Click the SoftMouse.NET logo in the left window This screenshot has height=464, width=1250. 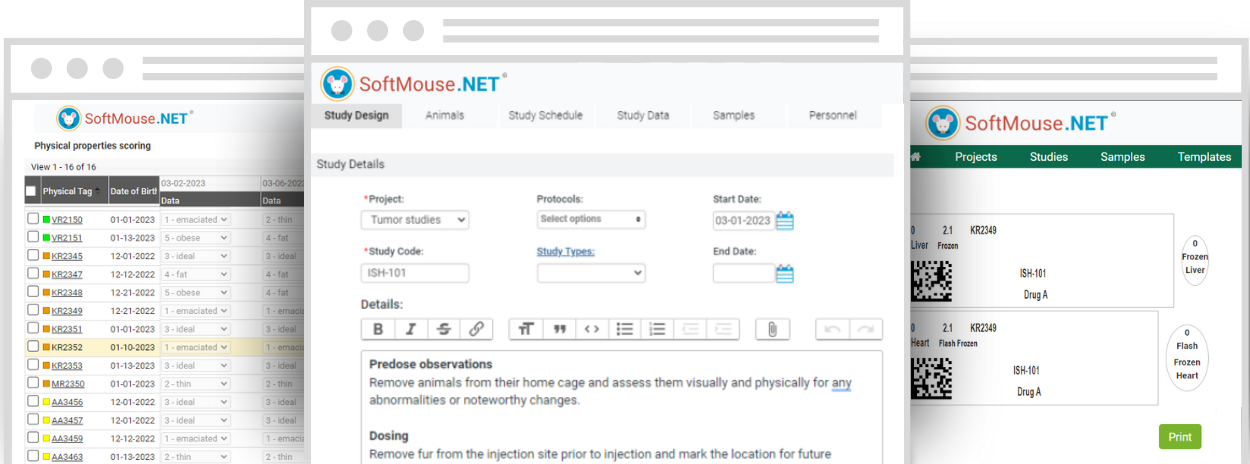[124, 118]
